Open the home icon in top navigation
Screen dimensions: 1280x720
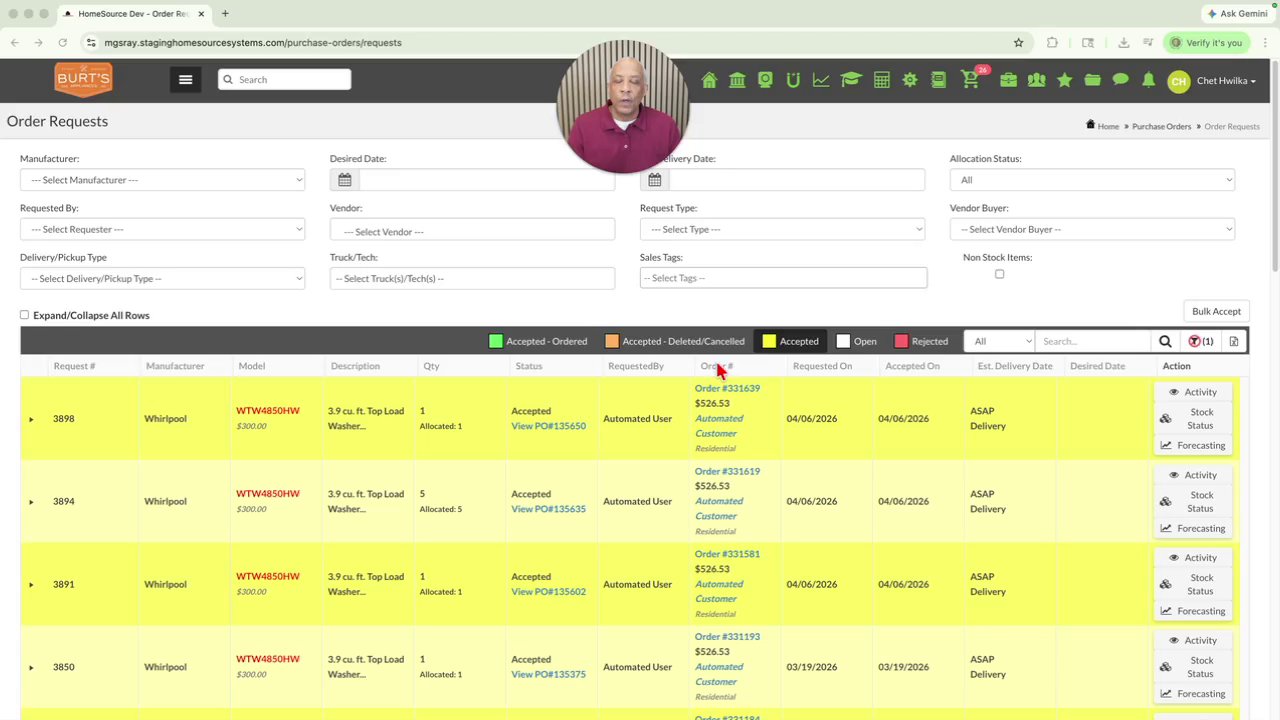[709, 80]
